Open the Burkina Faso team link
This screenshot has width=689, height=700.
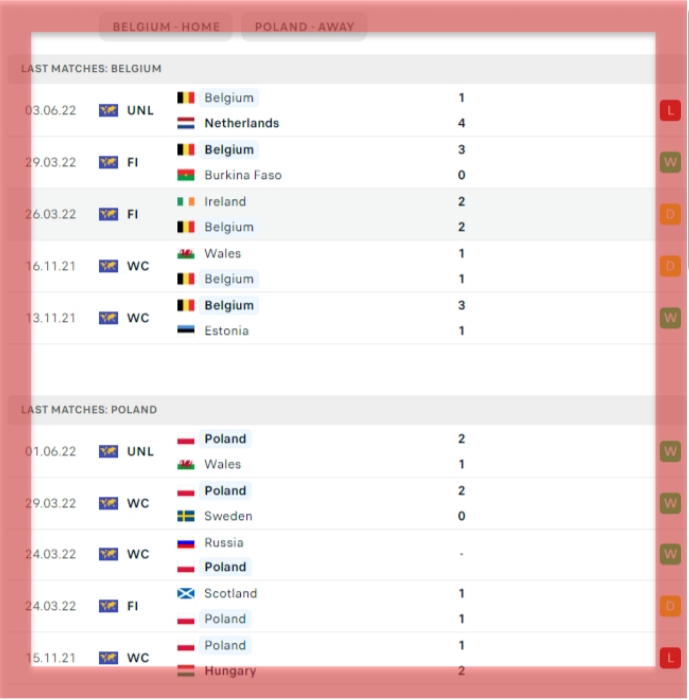click(x=243, y=175)
